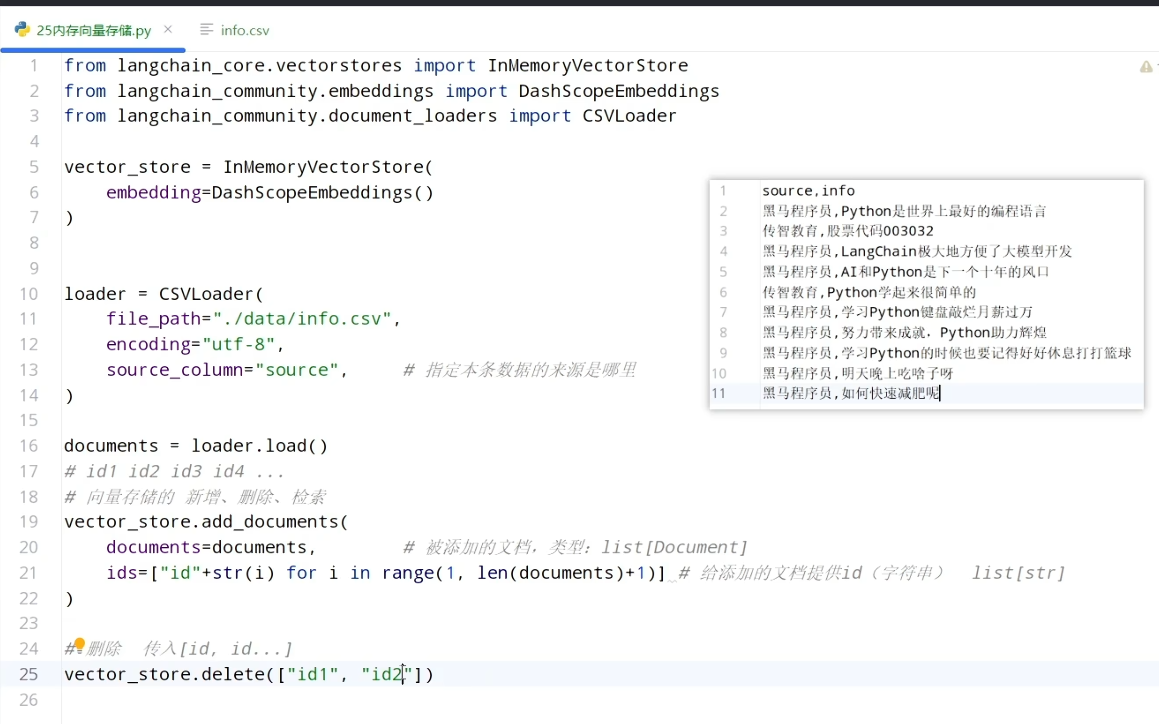
Task: Click DashScopeEmbeddings() on line 6
Action: (x=322, y=193)
